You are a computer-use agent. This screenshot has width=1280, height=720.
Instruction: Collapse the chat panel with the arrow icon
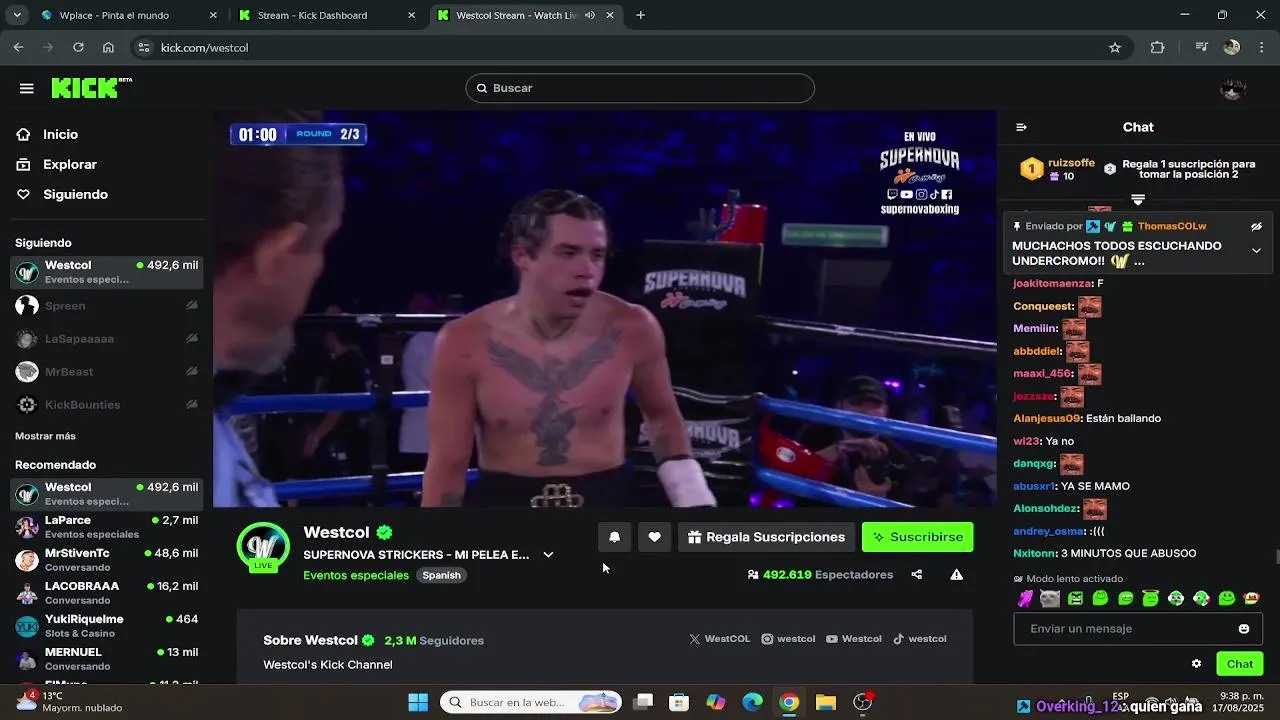click(x=1021, y=127)
